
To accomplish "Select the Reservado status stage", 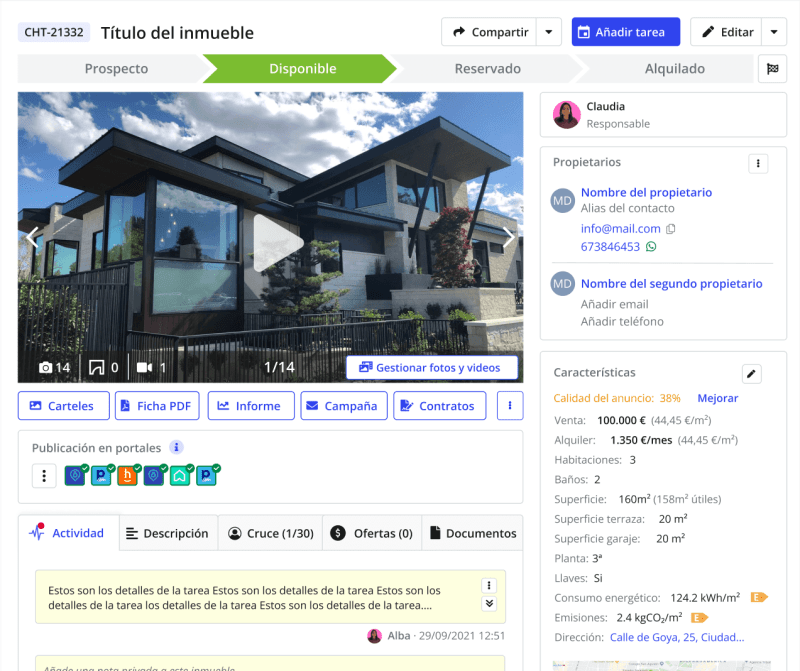I will coord(487,69).
